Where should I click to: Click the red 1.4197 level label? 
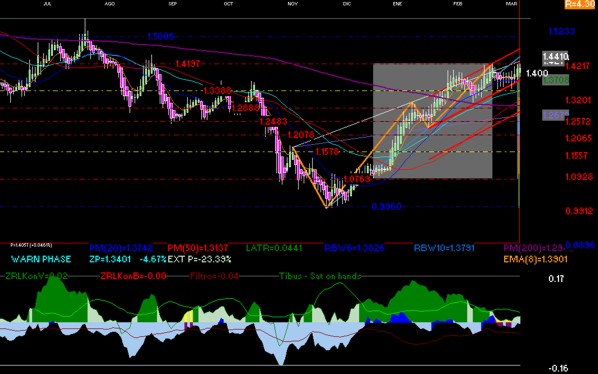(x=187, y=64)
